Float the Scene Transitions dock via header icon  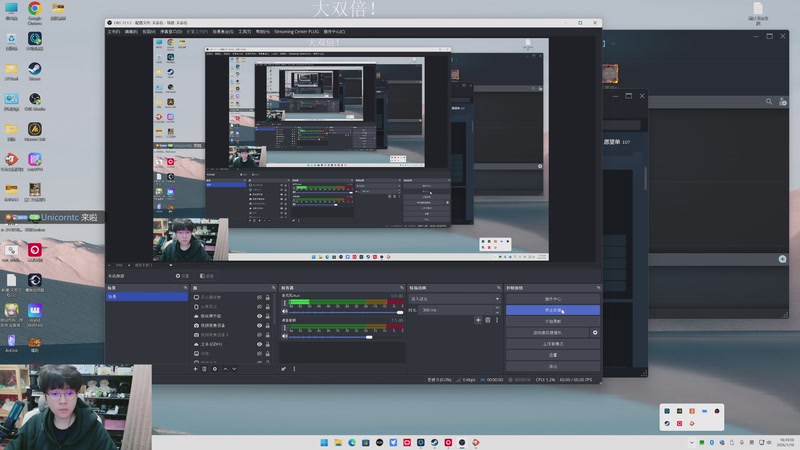498,288
